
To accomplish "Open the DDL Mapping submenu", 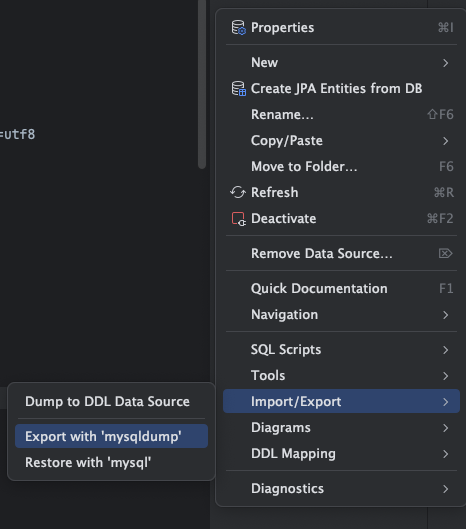I will (x=341, y=454).
